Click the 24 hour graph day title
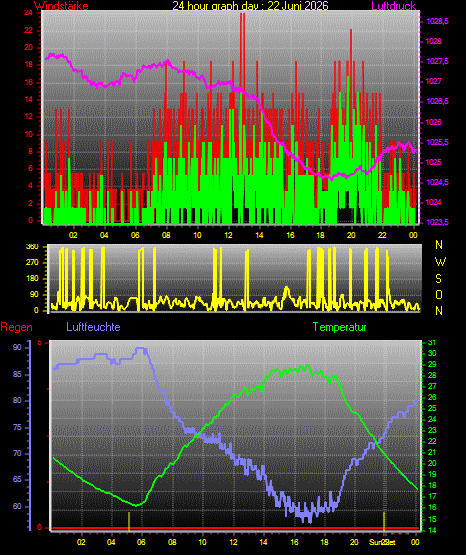This screenshot has width=466, height=555. pos(250,5)
